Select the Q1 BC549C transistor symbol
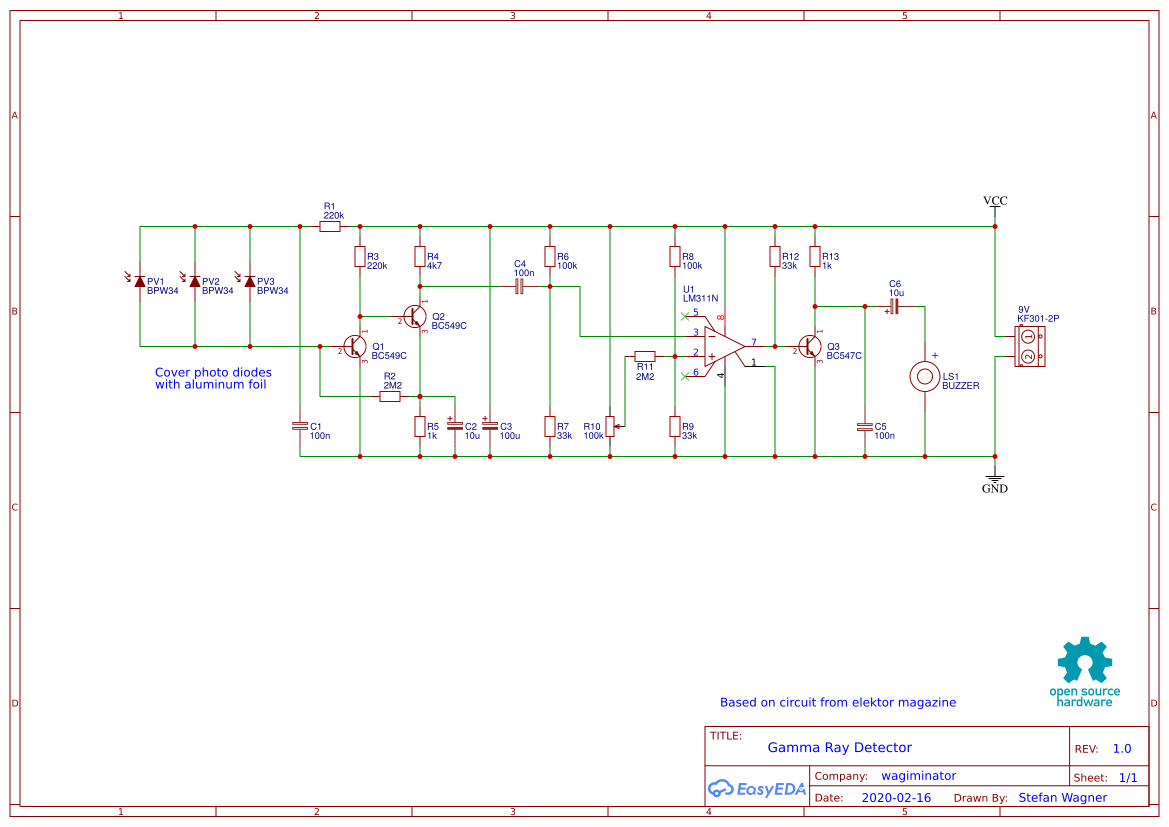This screenshot has height=827, width=1169. 355,347
